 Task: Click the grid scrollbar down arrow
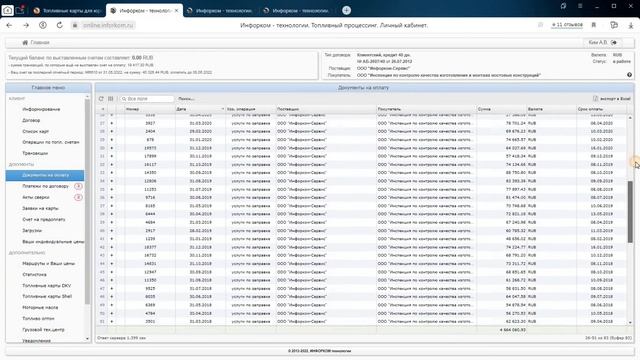pyautogui.click(x=630, y=322)
